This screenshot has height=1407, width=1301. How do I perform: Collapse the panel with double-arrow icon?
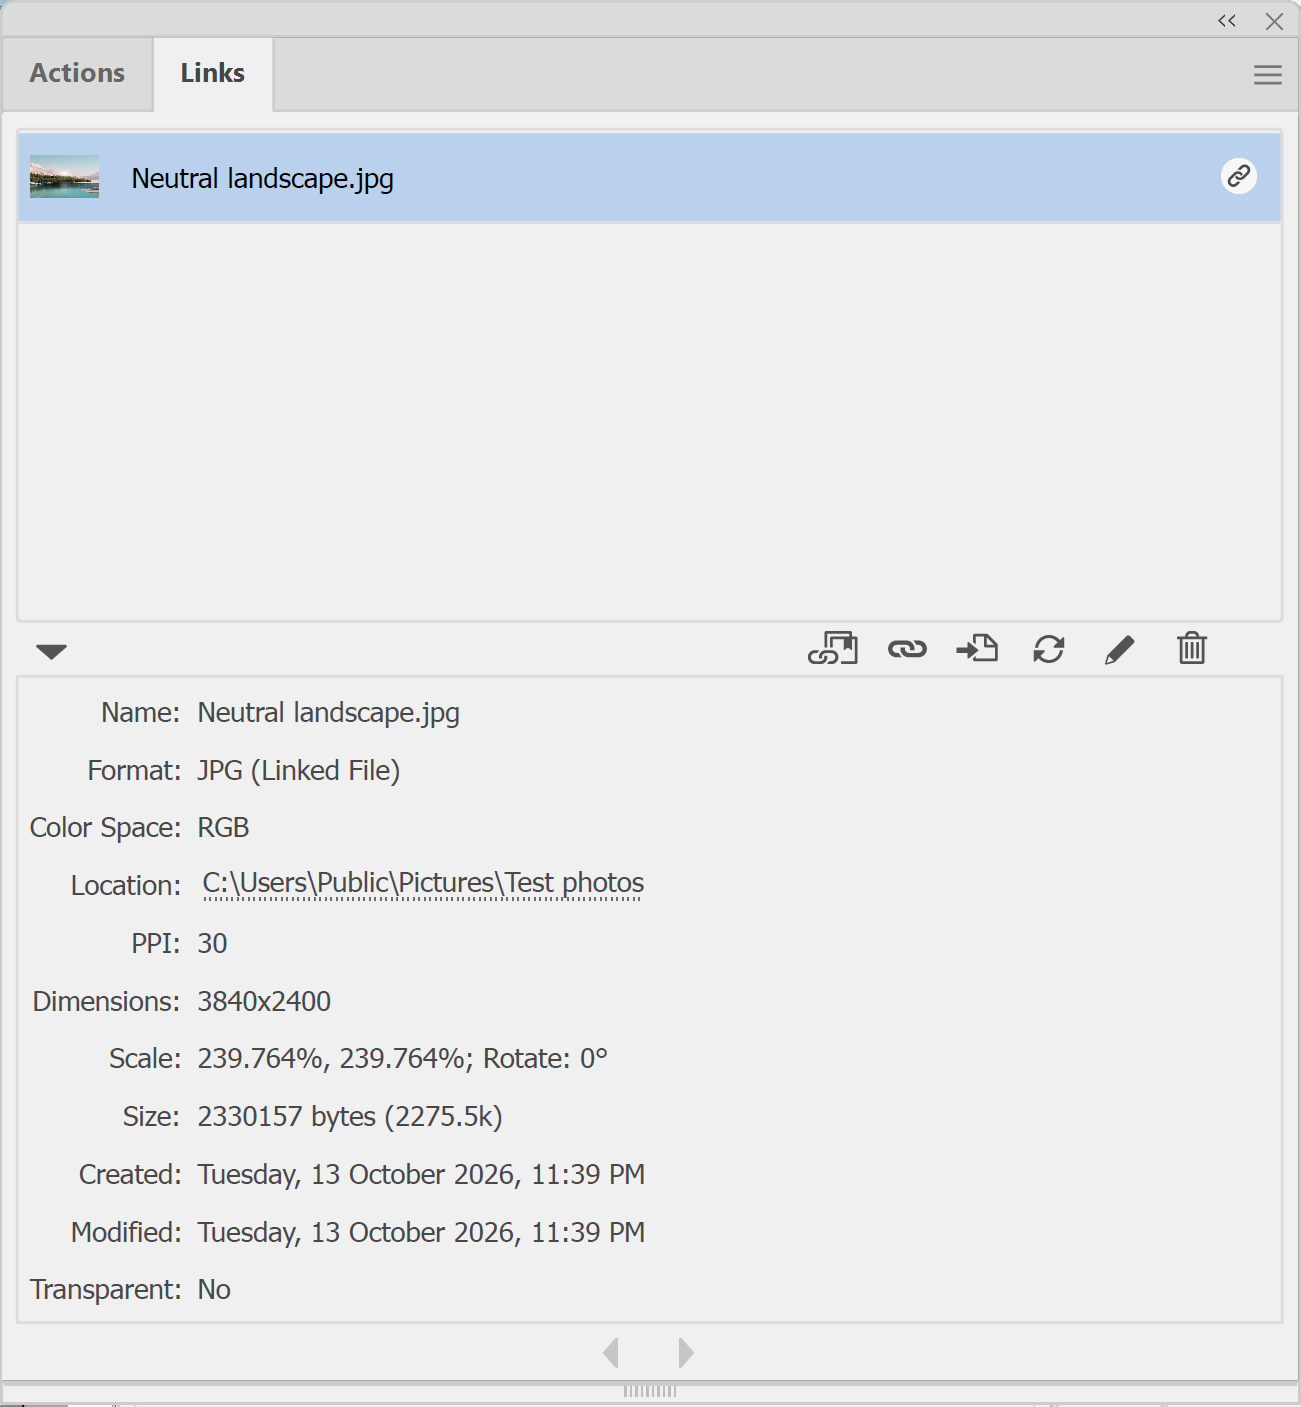[1227, 21]
